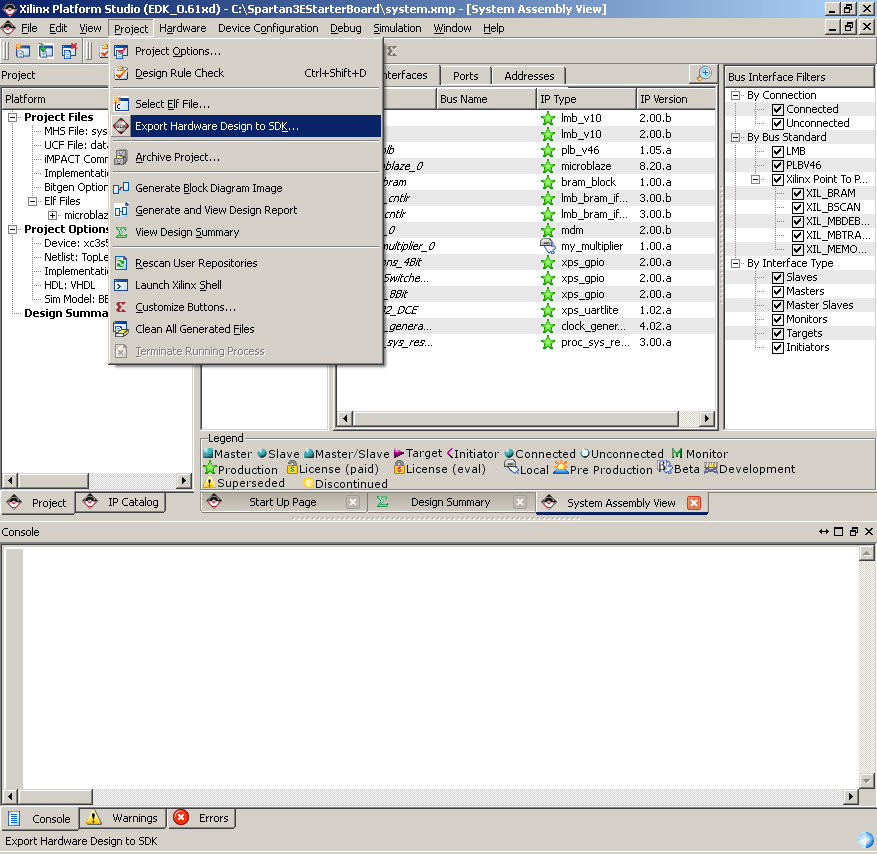Click the production star icon beside microblaze
877x854 pixels.
click(548, 166)
